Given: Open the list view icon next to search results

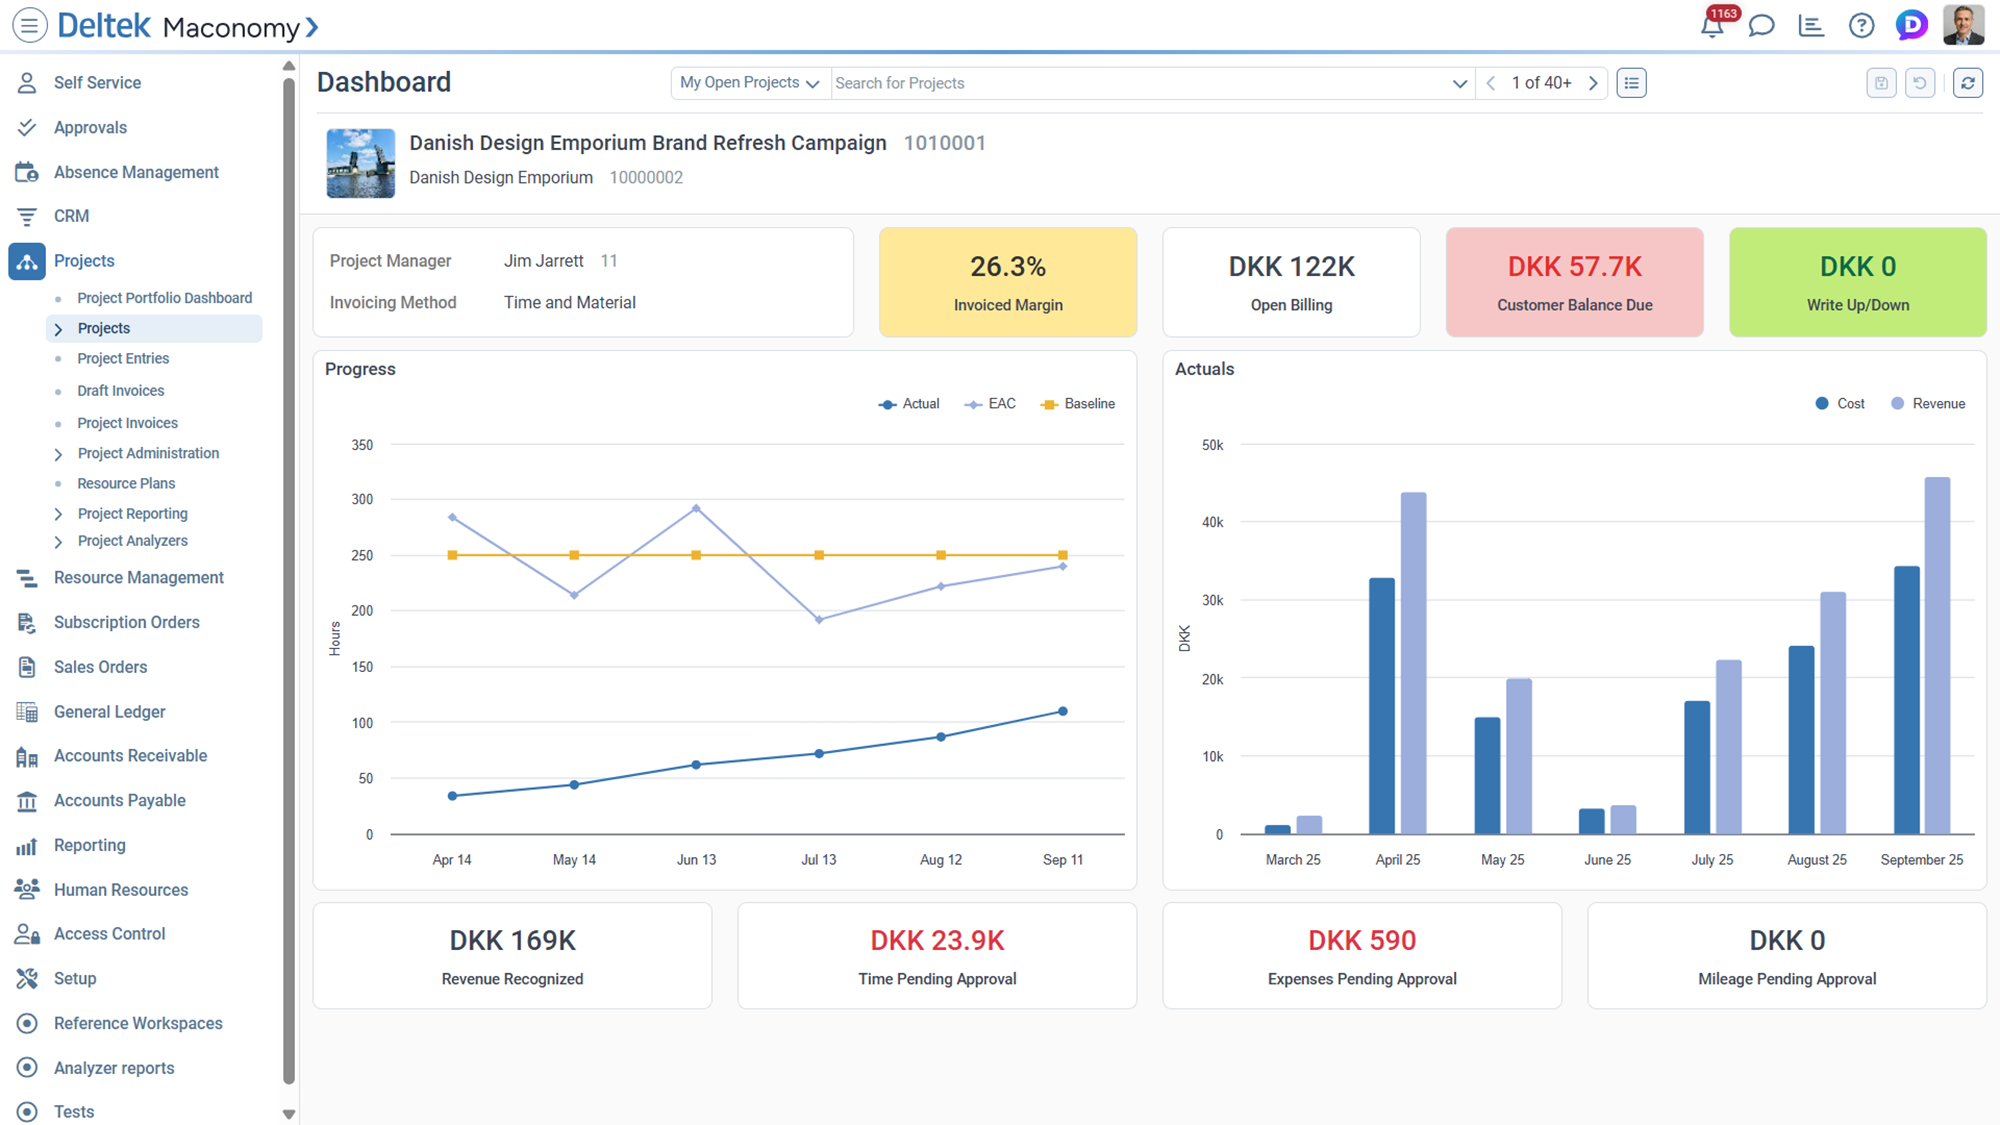Looking at the screenshot, I should [1631, 82].
